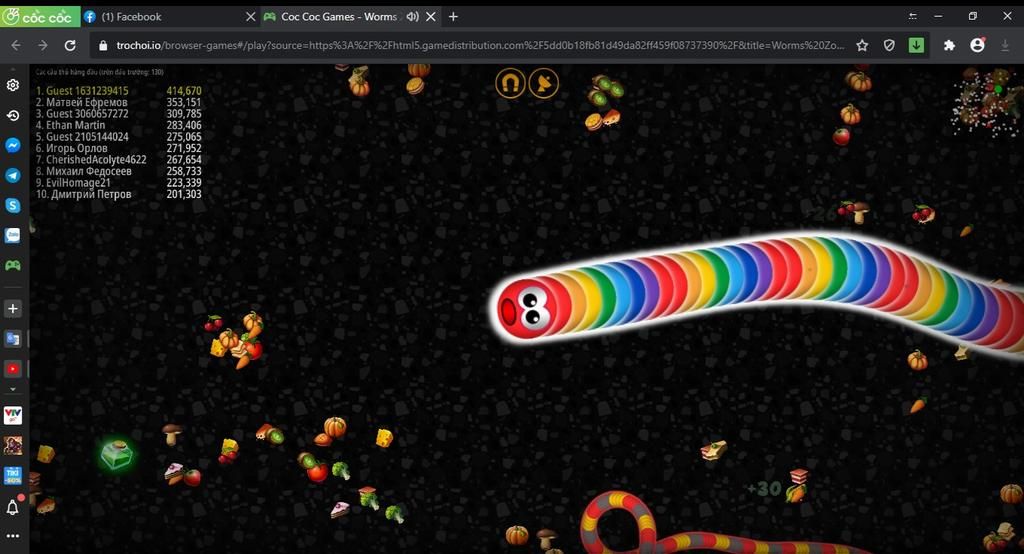This screenshot has width=1024, height=554.
Task: Click leaderboard entry Игорь Орлов
Action: click(x=72, y=148)
